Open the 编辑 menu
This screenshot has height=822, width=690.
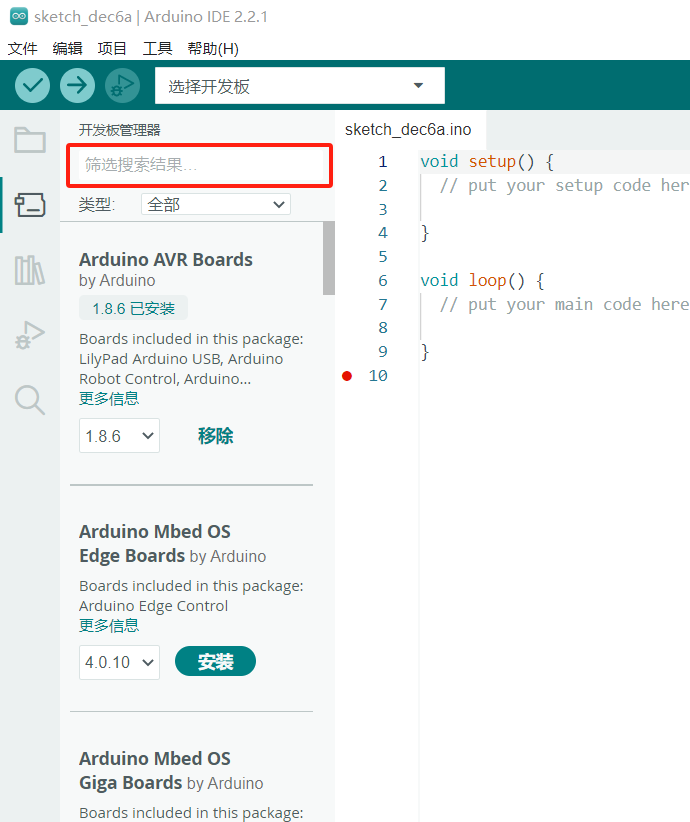pyautogui.click(x=68, y=49)
